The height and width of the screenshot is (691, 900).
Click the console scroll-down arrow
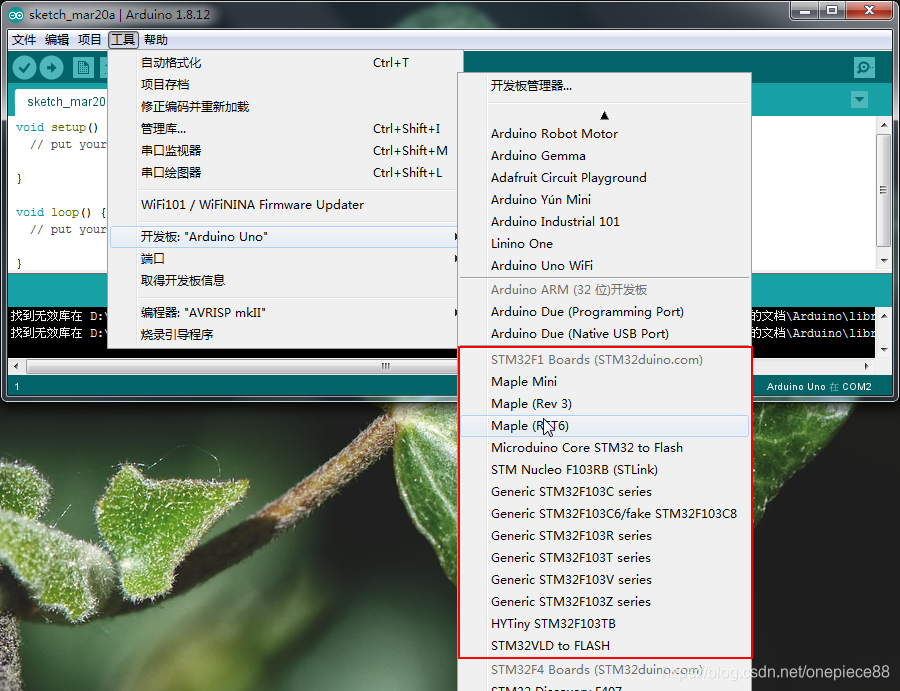click(x=883, y=350)
